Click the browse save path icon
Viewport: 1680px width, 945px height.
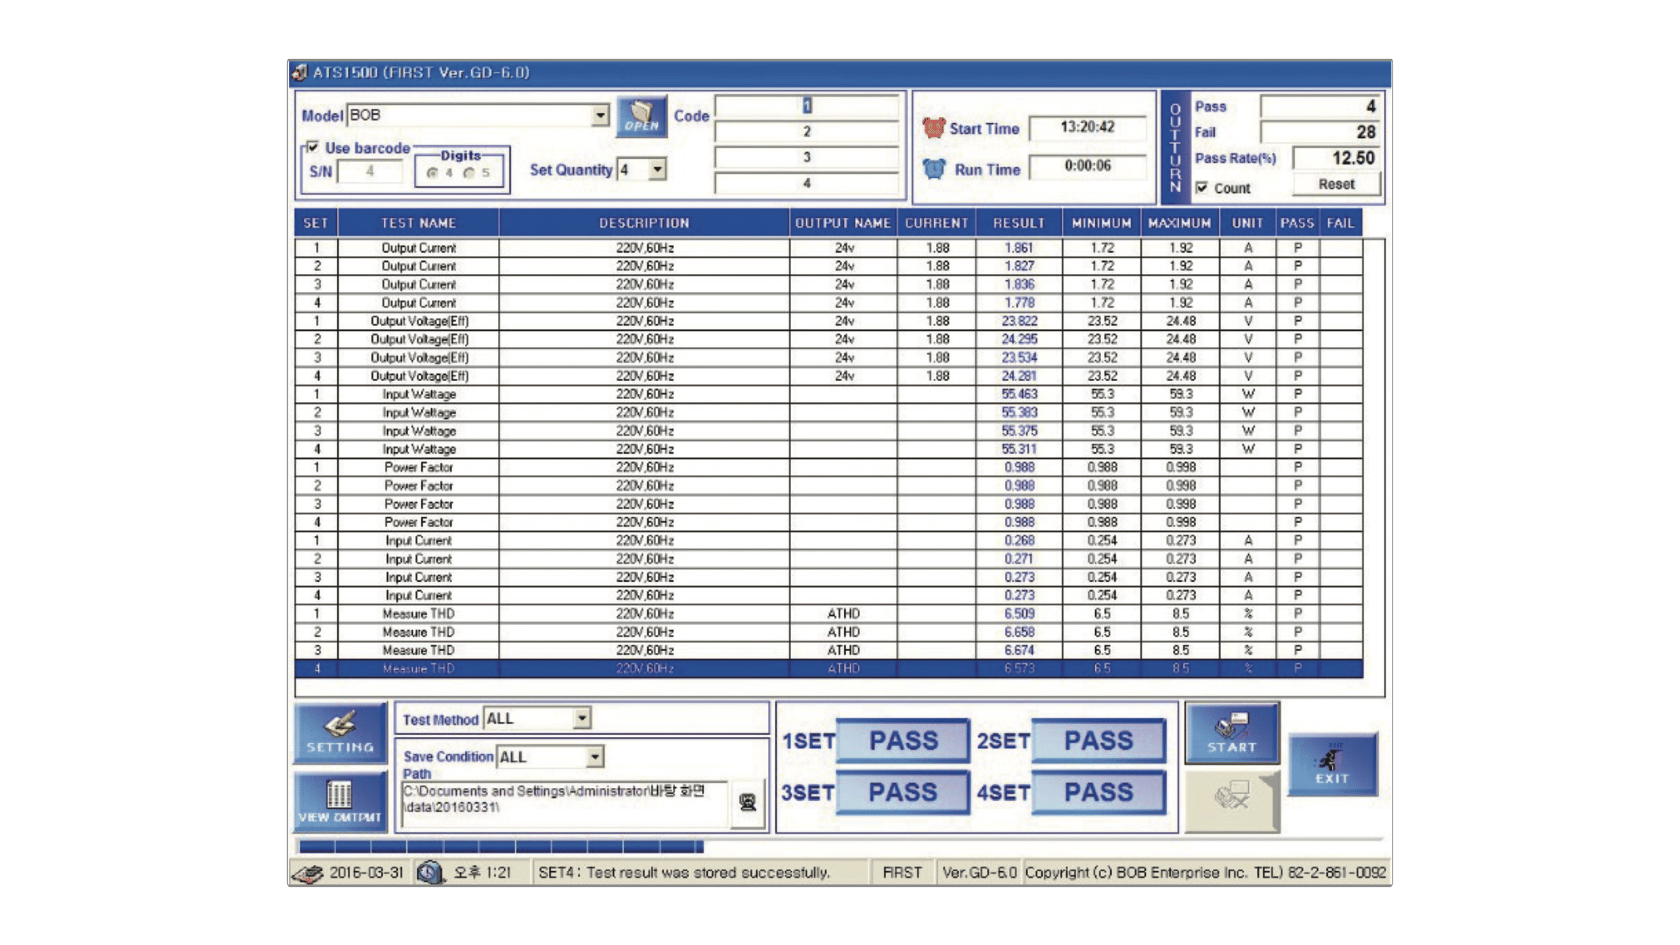pos(747,802)
